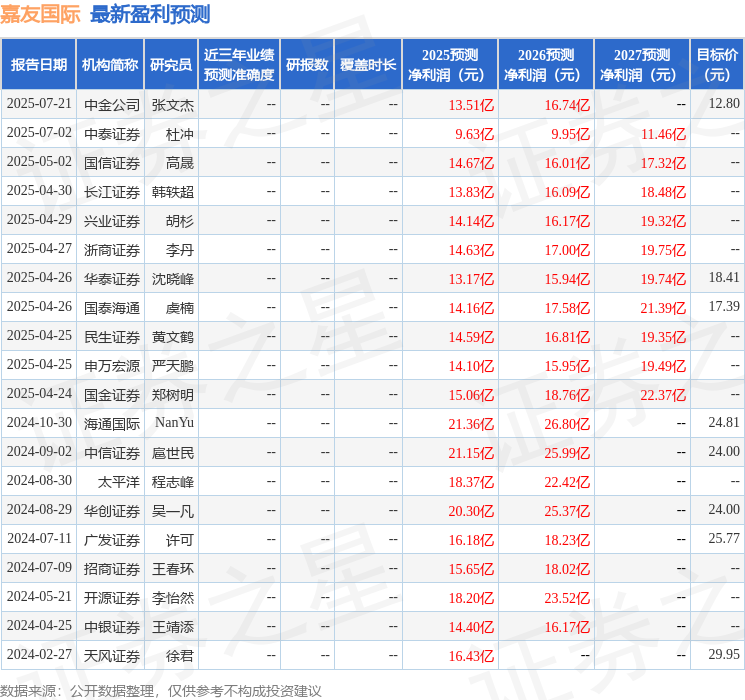Select analyst 张文杰
The width and height of the screenshot is (745, 700).
[172, 105]
